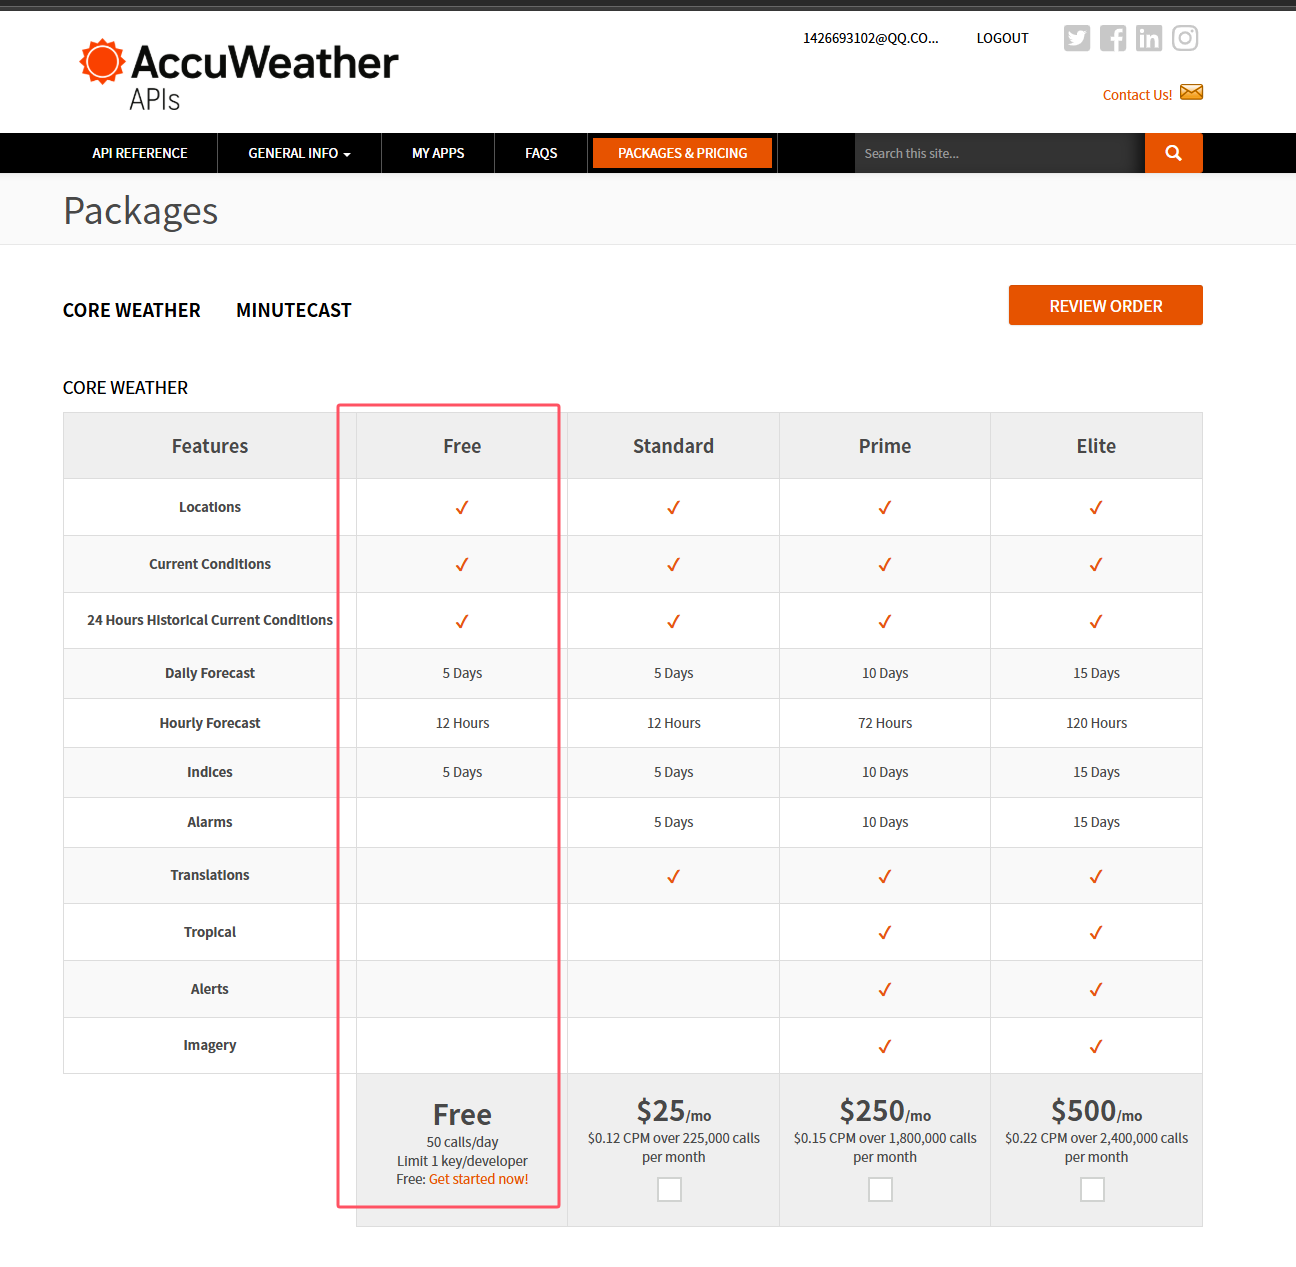The image size is (1296, 1267).
Task: Click Locations checkmark in Free column
Action: click(462, 508)
